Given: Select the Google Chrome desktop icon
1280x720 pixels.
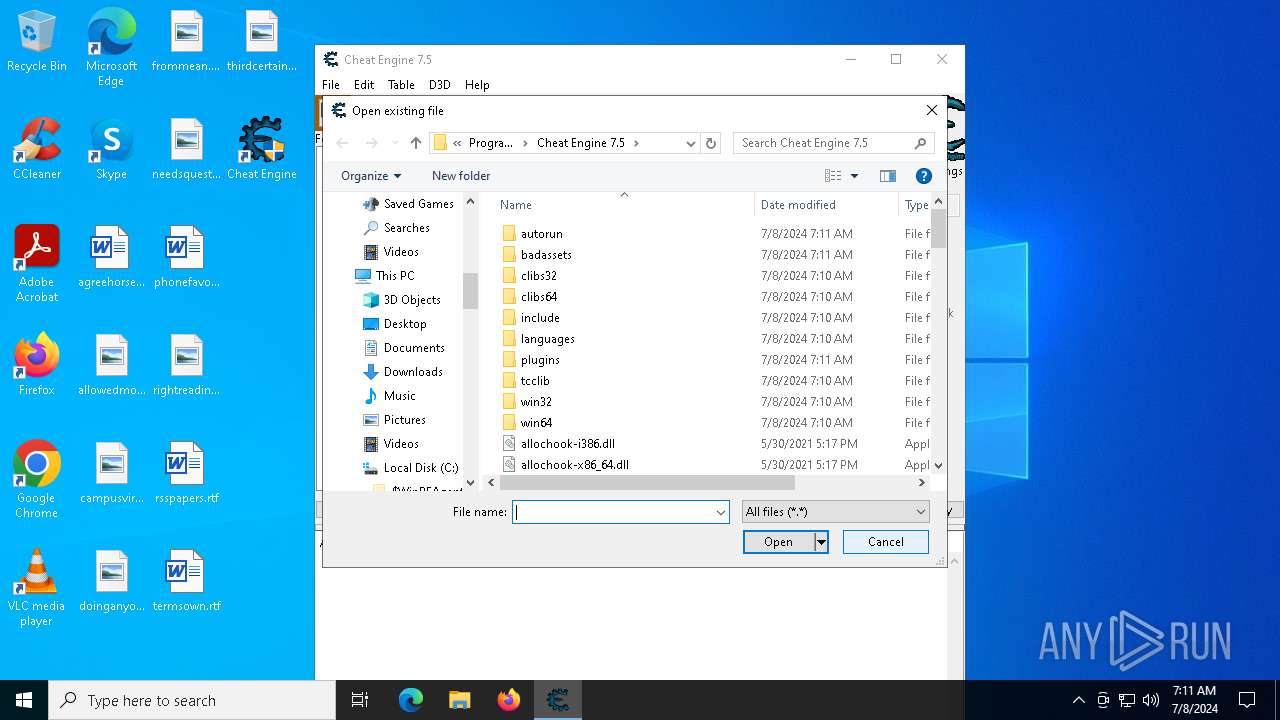Looking at the screenshot, I should (37, 480).
